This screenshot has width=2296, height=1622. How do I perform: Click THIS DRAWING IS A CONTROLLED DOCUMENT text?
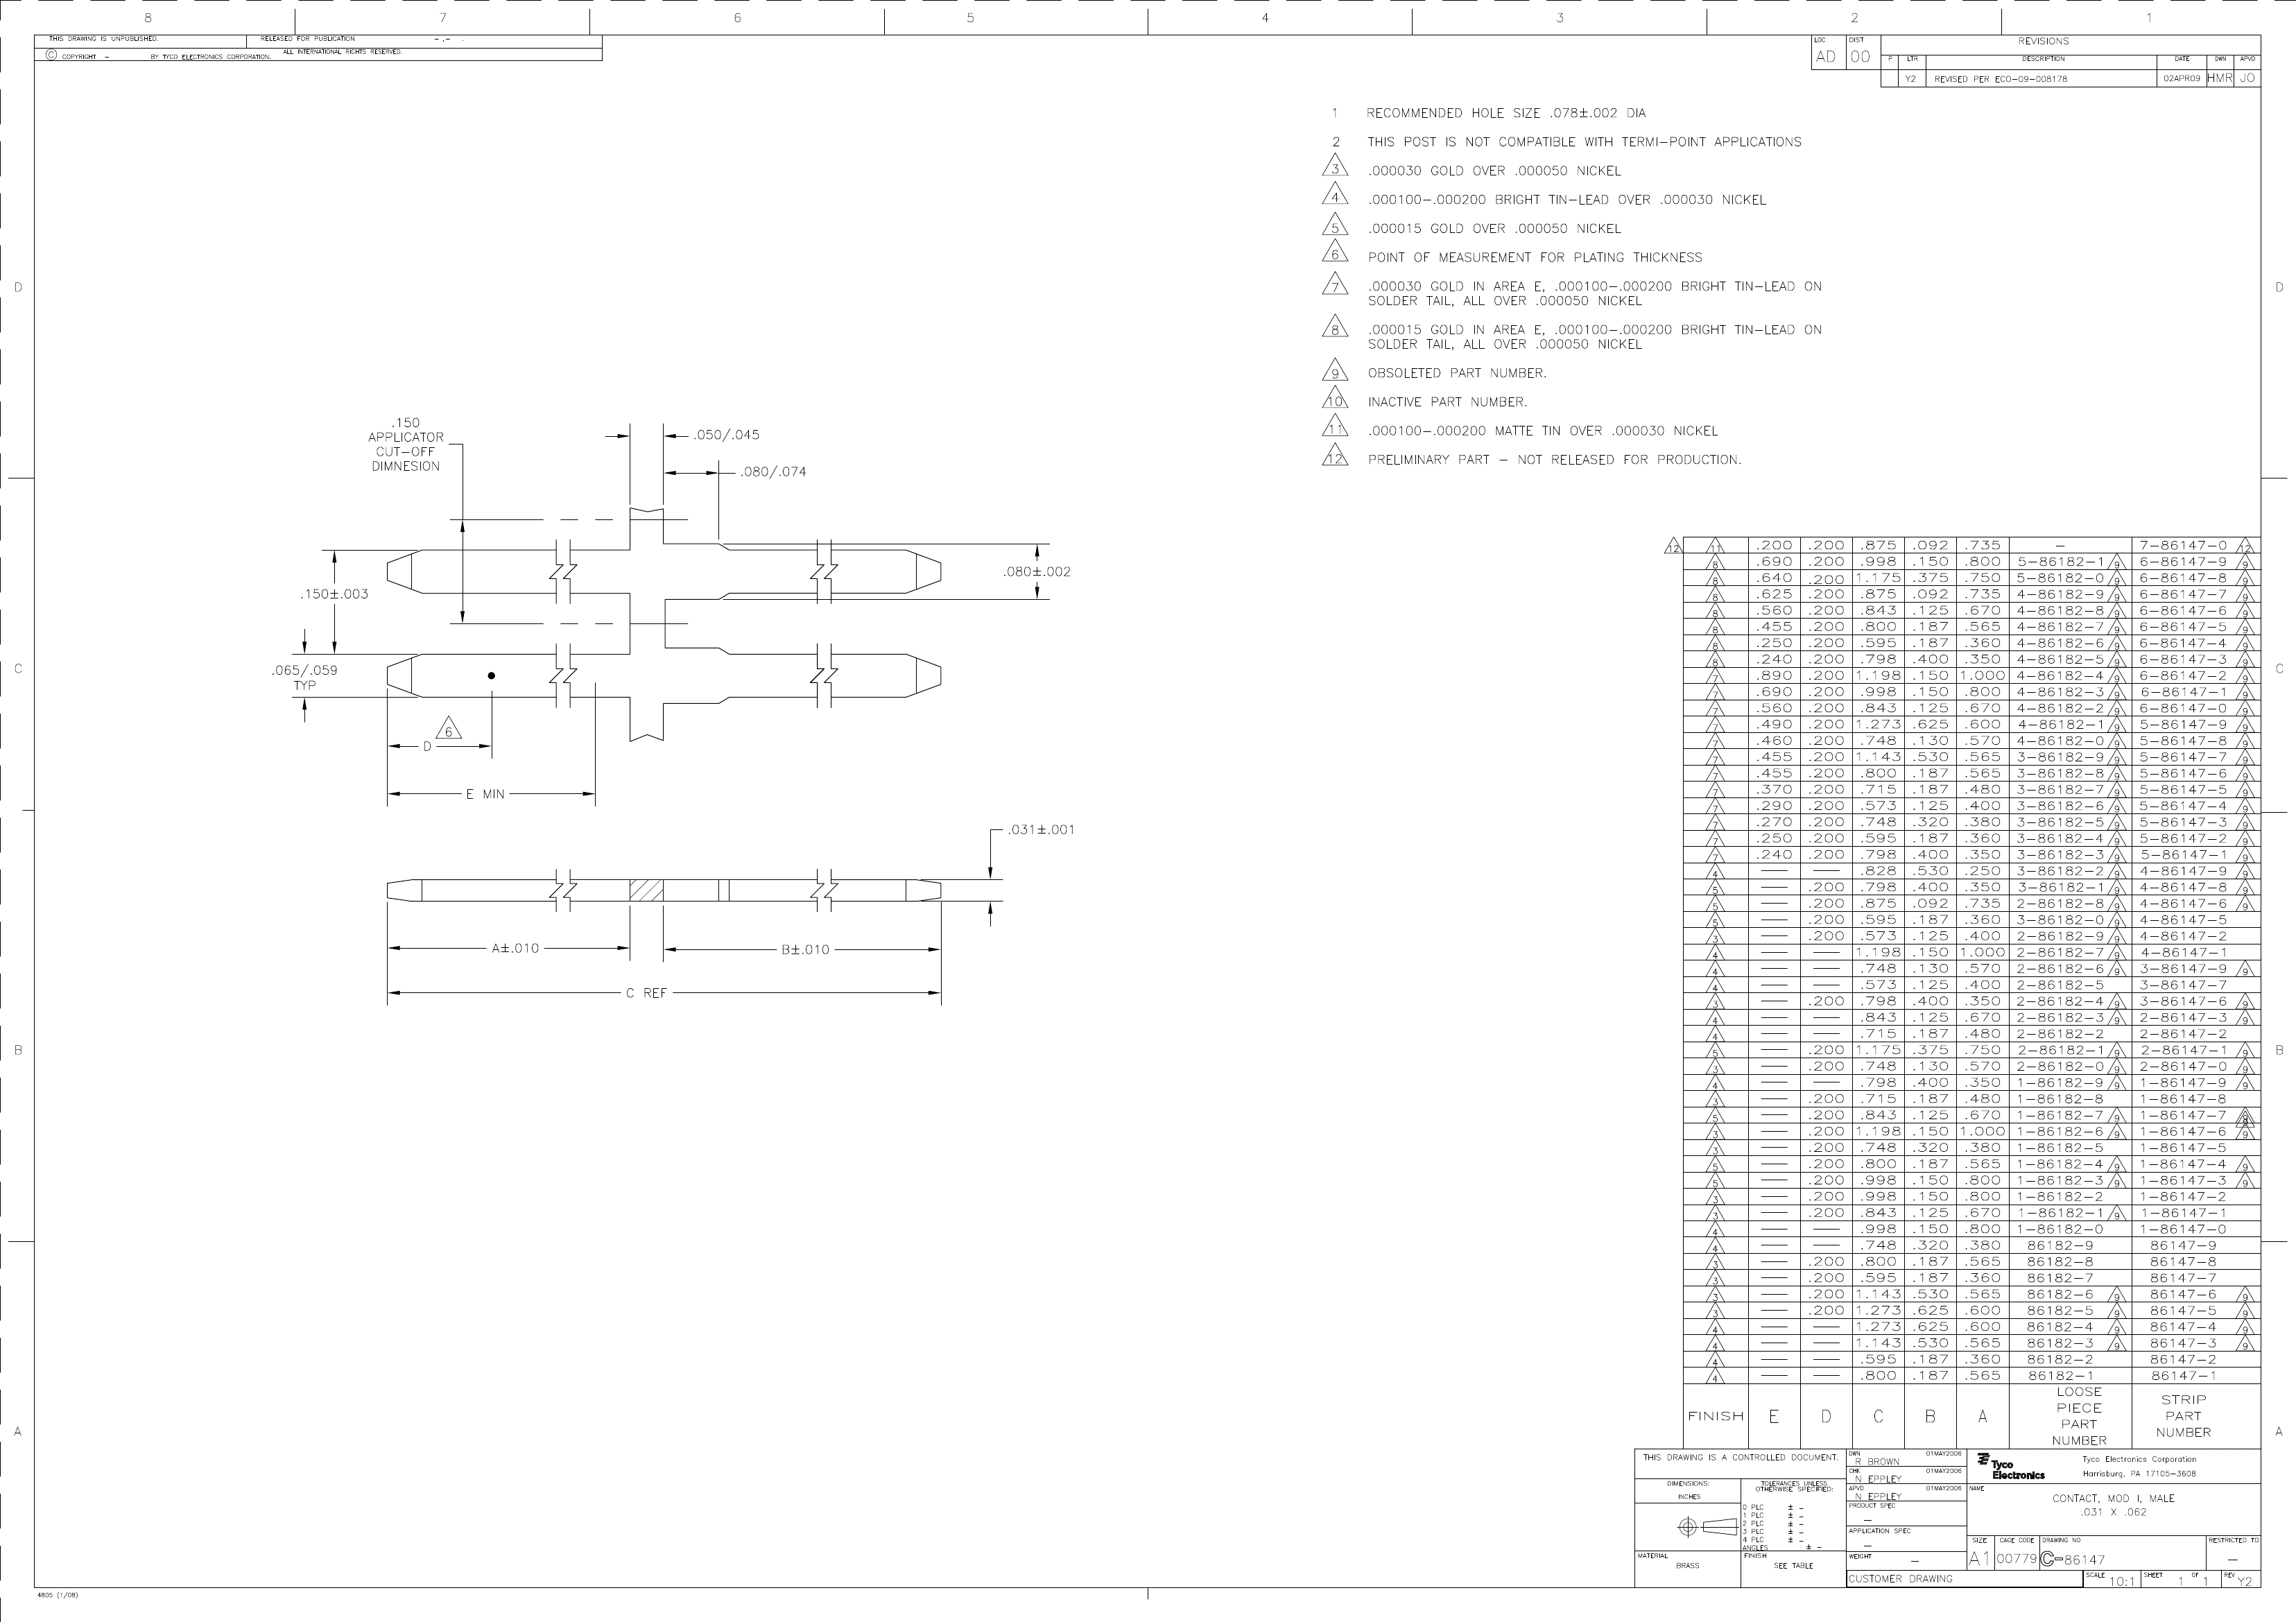pyautogui.click(x=1740, y=1458)
